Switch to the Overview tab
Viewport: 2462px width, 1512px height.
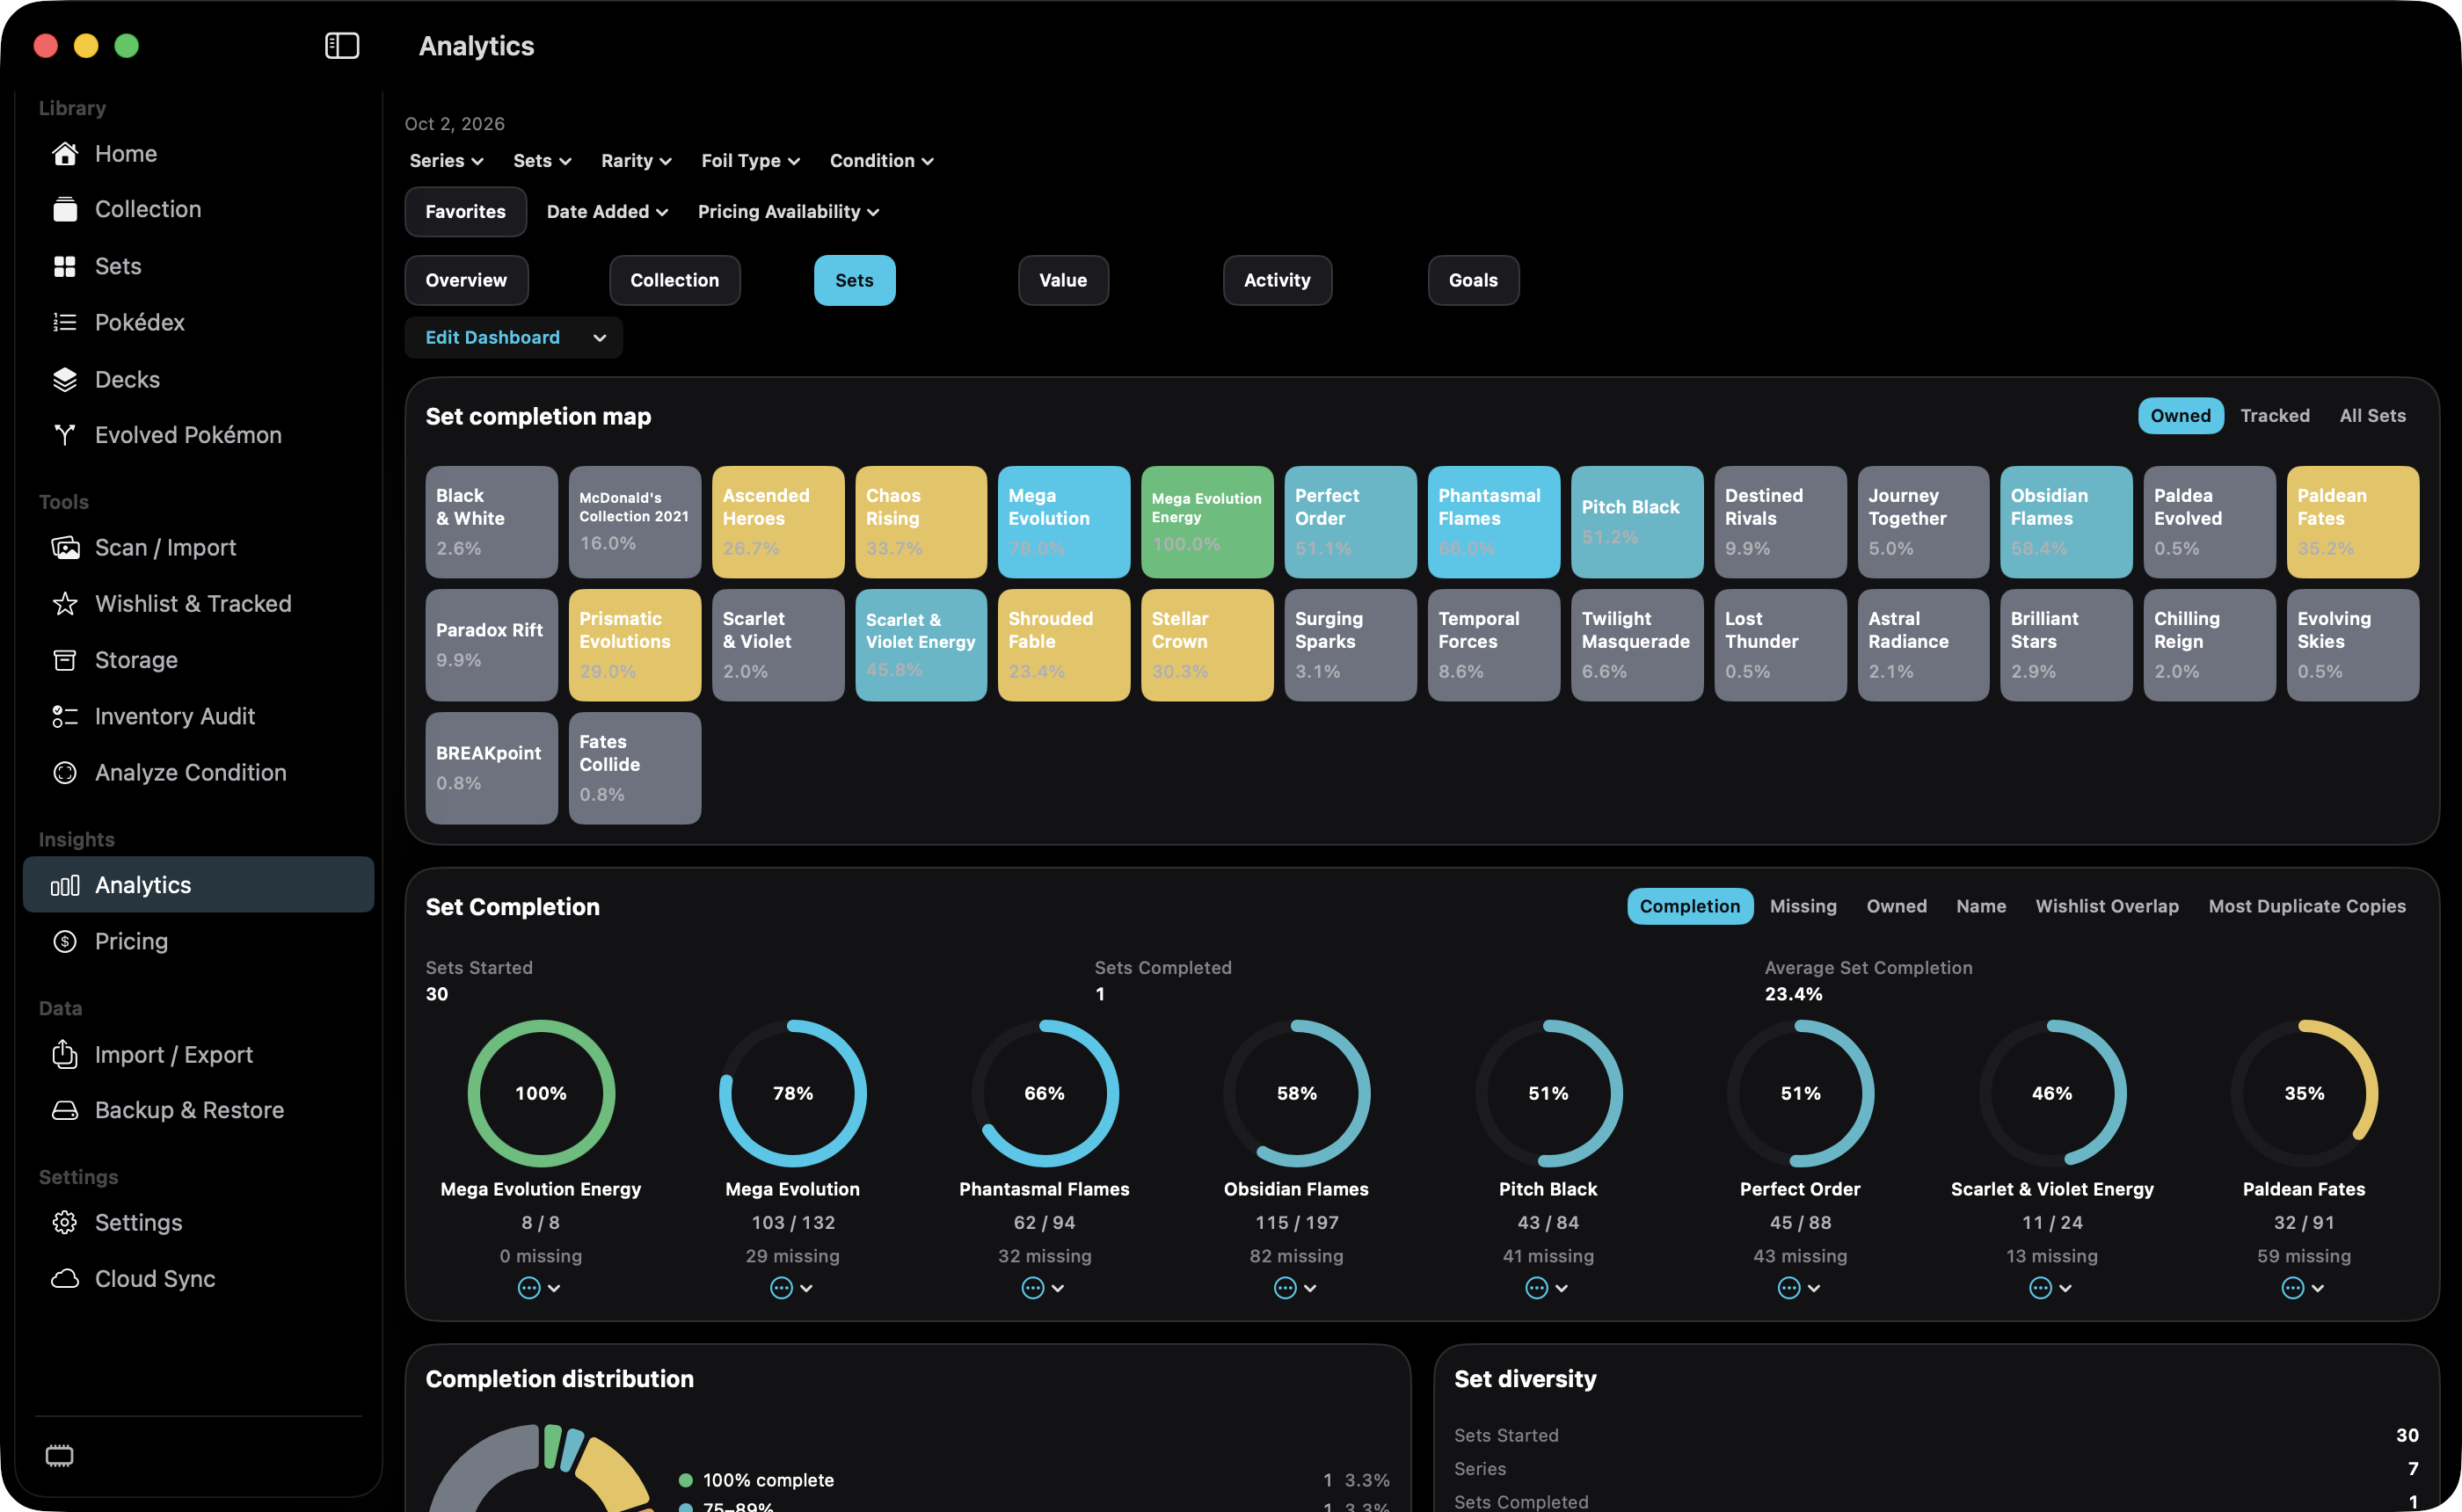pyautogui.click(x=466, y=280)
